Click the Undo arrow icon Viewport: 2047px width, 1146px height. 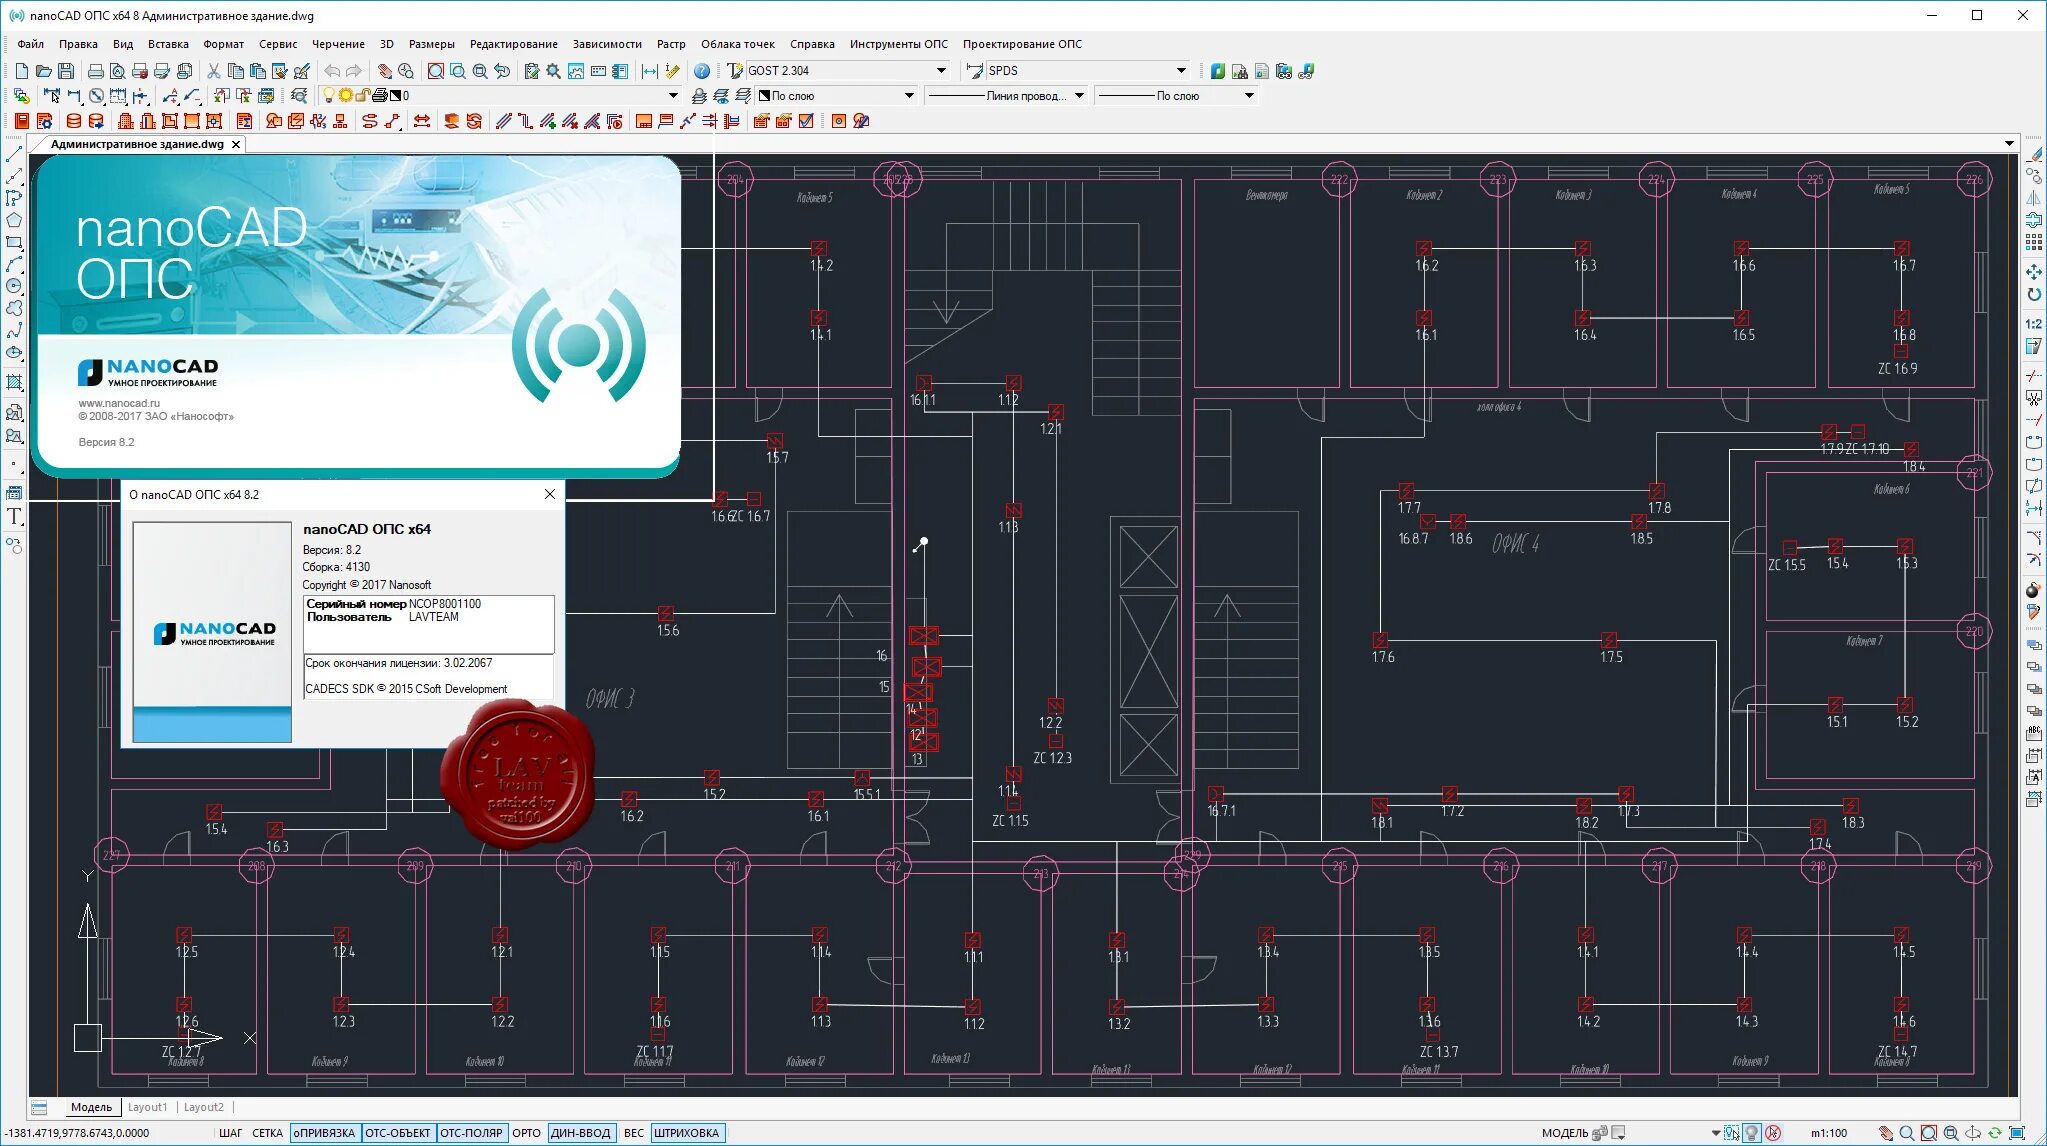tap(332, 71)
